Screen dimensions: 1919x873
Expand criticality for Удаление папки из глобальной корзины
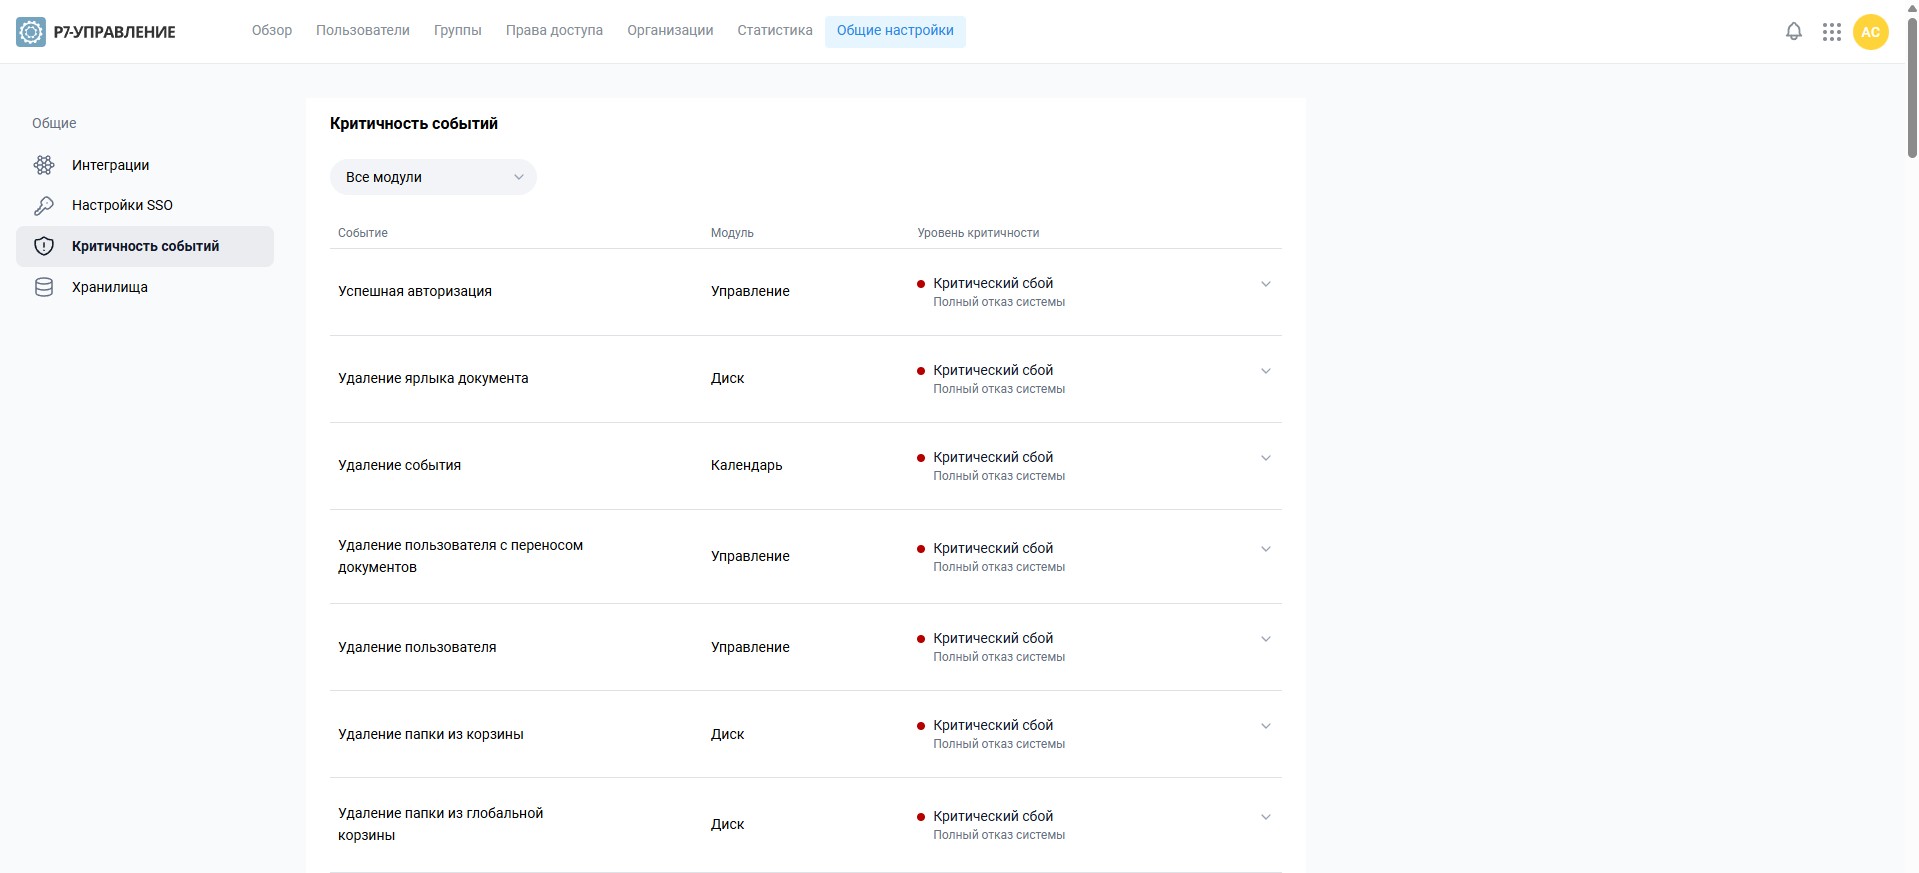[x=1266, y=817]
